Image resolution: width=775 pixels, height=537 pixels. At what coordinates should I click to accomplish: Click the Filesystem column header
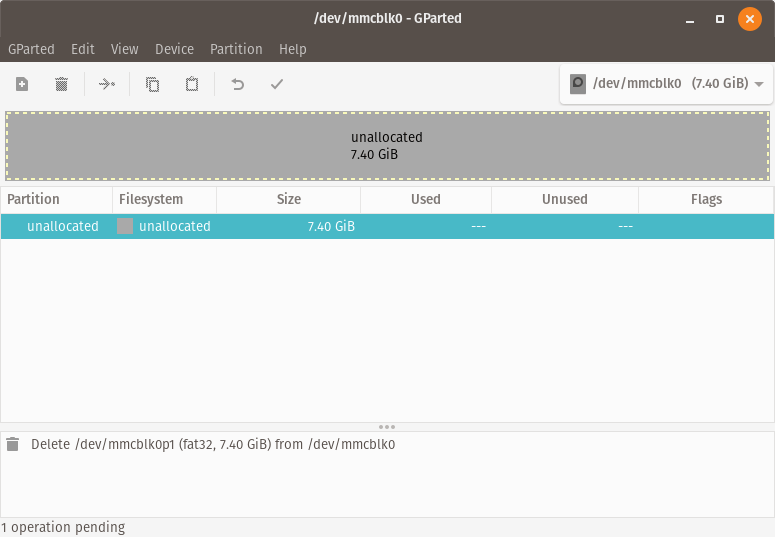151,199
